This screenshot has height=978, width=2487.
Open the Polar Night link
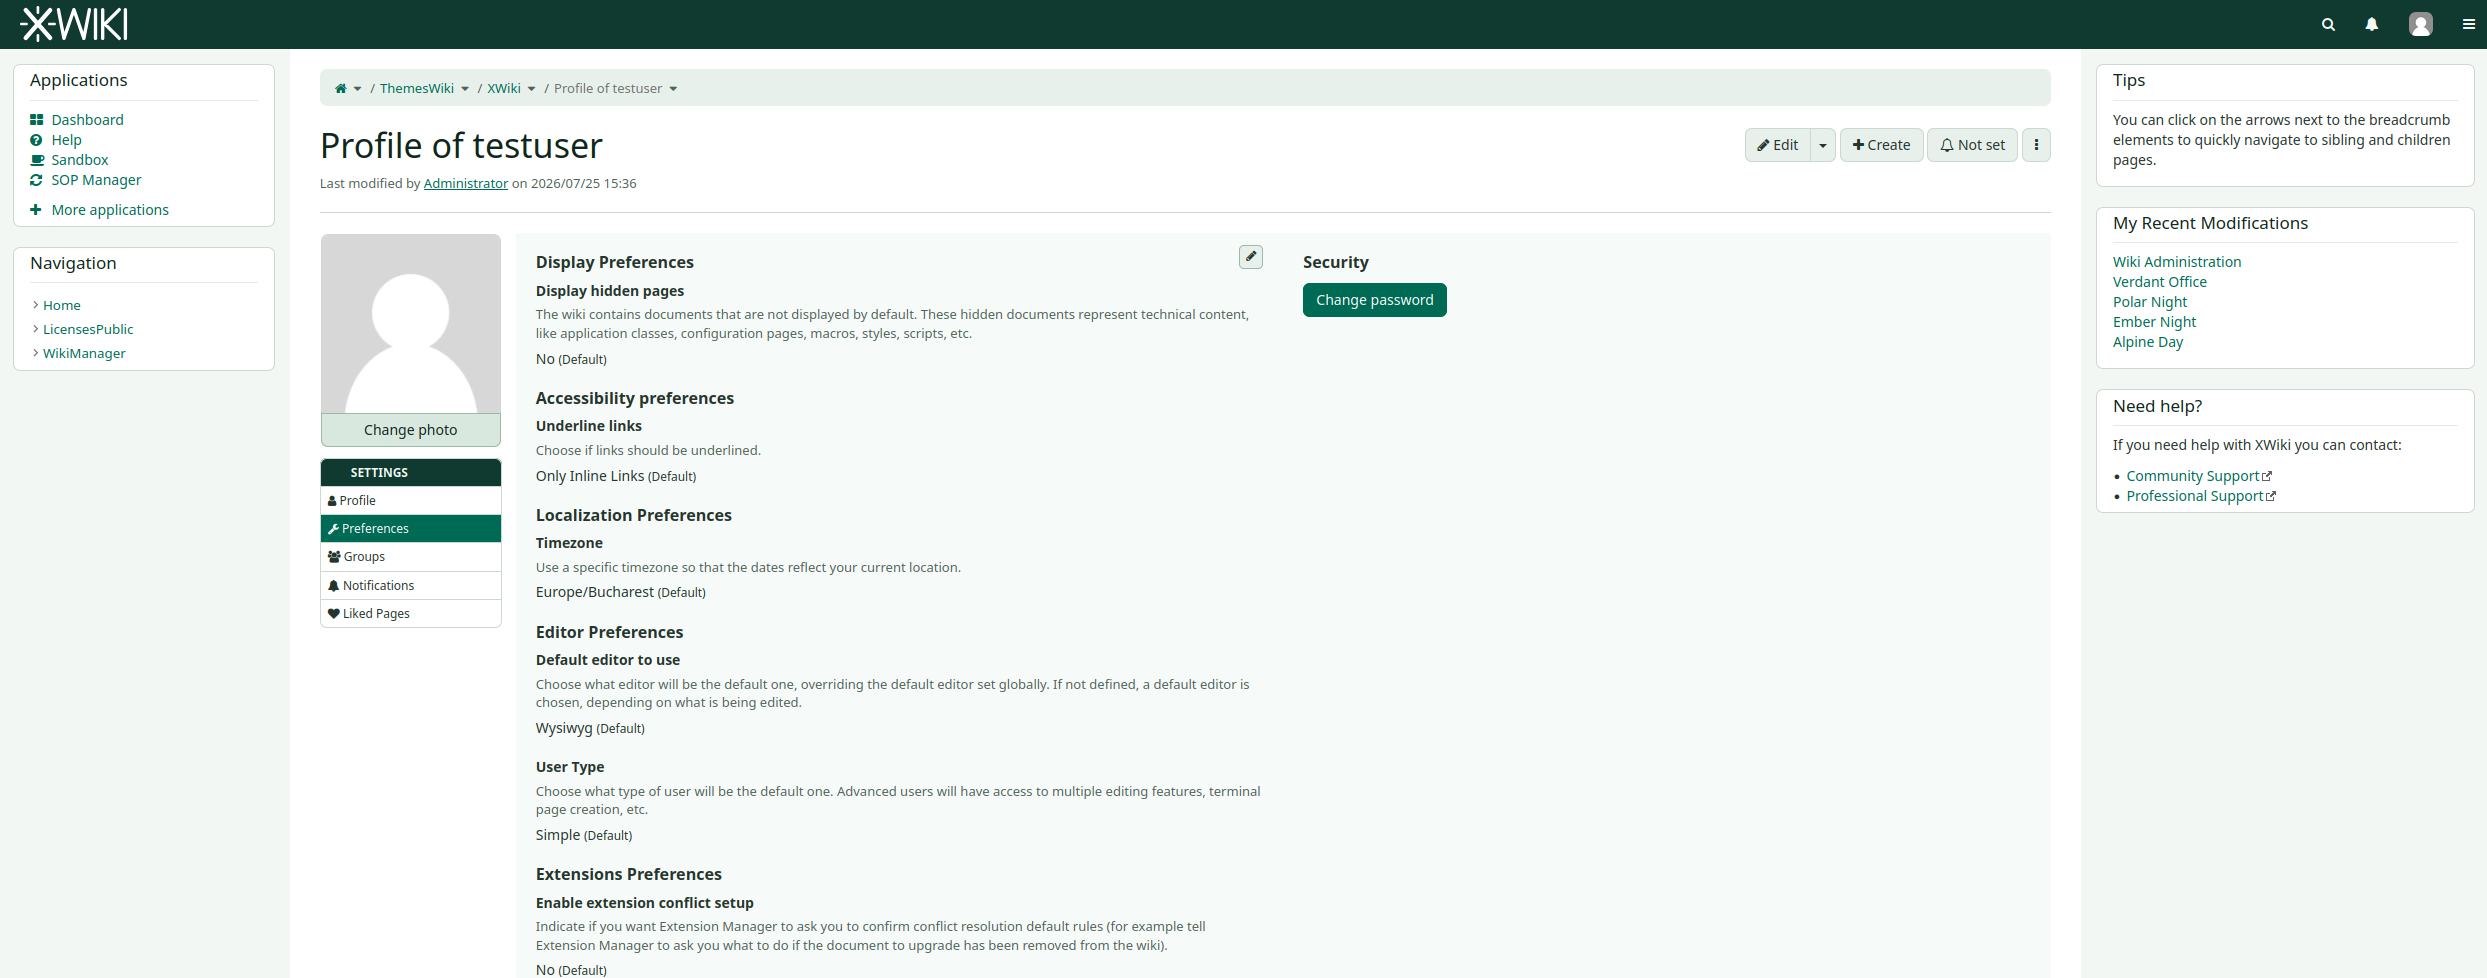click(2150, 302)
